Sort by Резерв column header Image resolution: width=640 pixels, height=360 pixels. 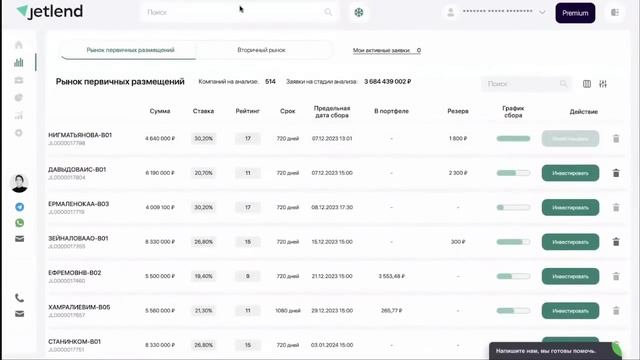pos(458,111)
